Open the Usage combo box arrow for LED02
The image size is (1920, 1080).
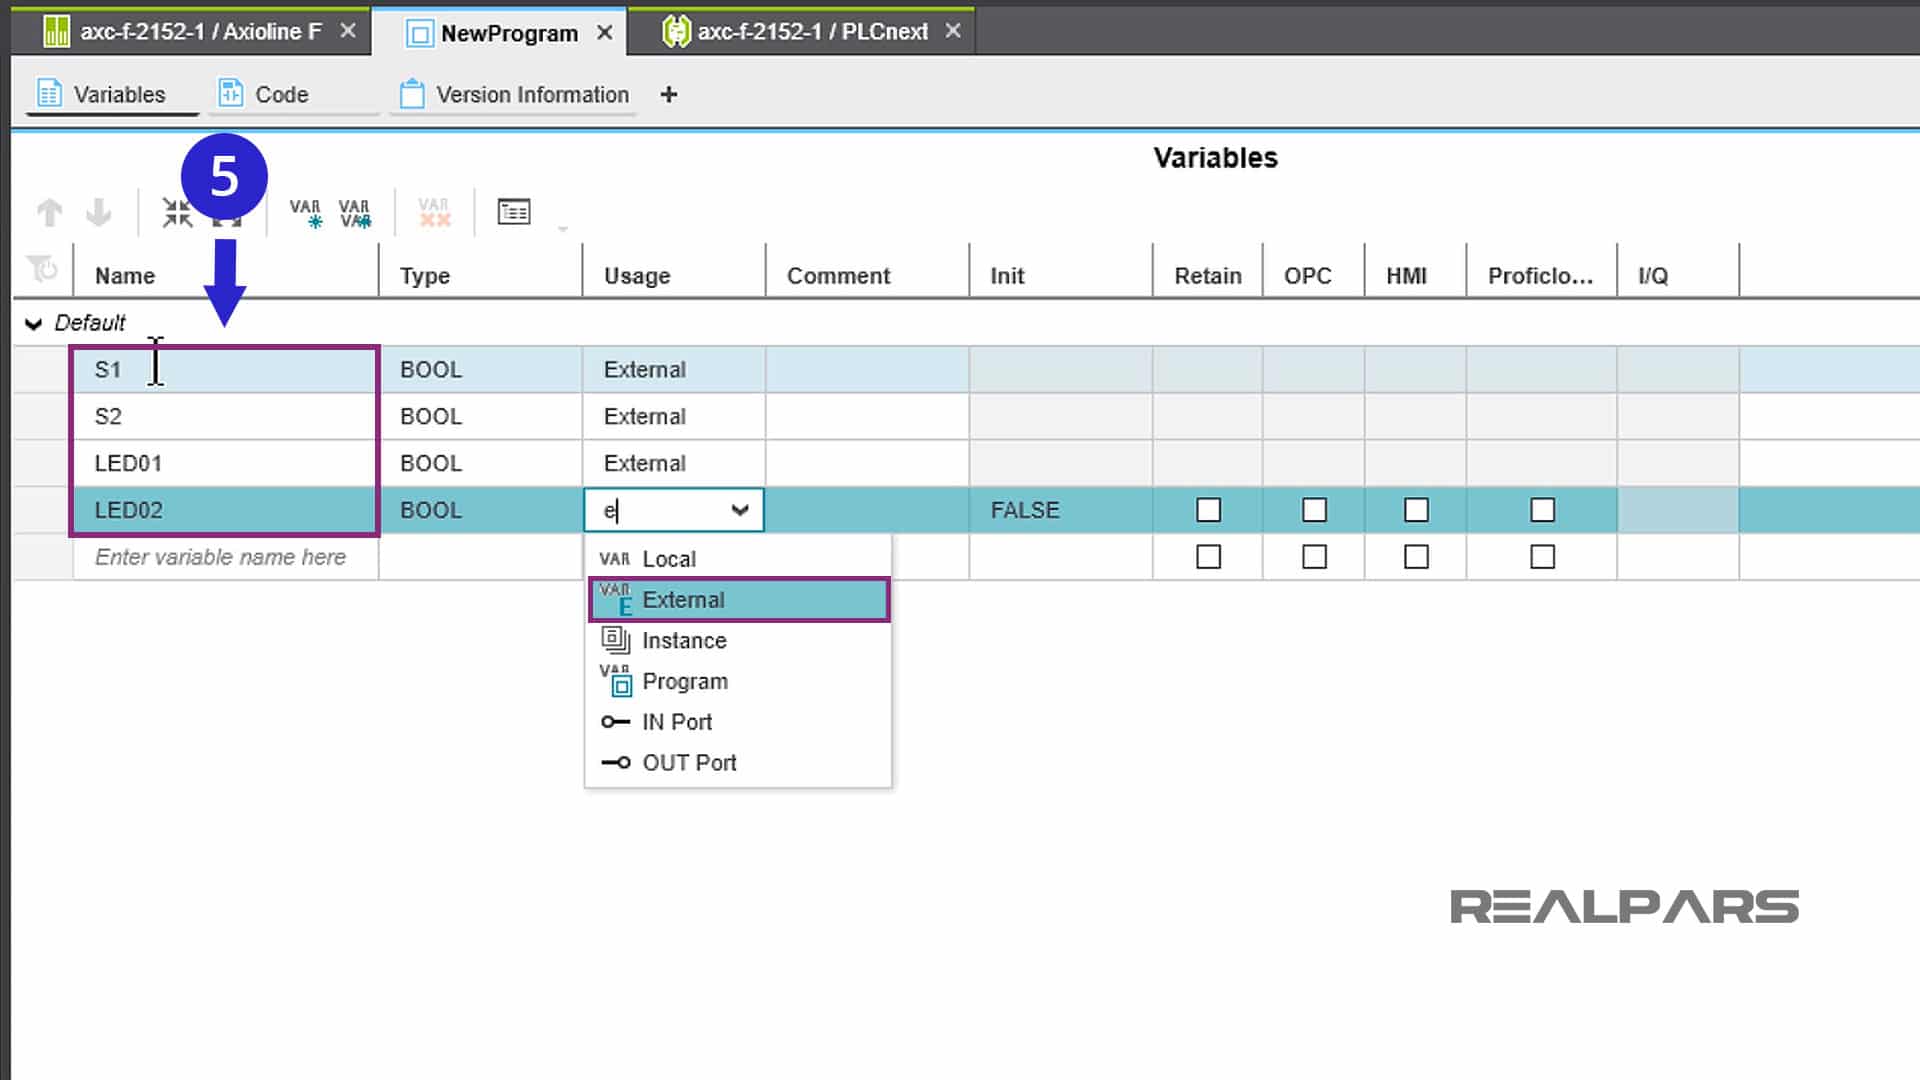740,510
